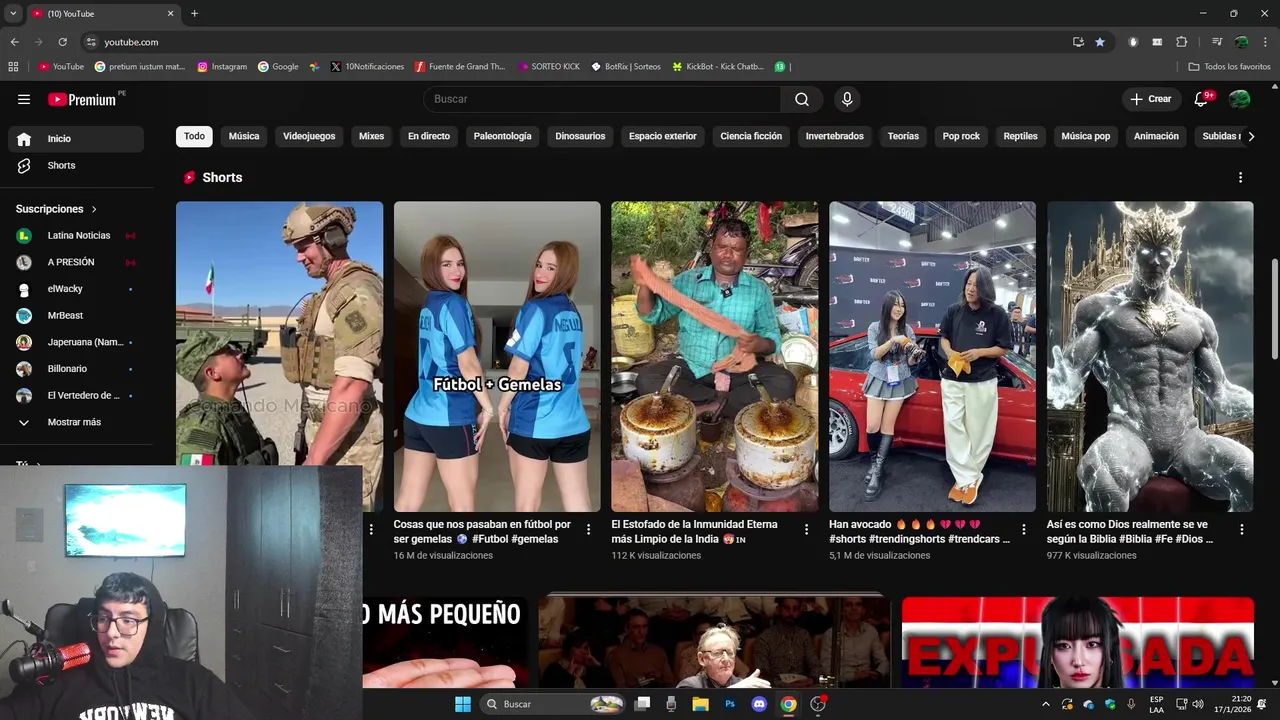Viewport: 1280px width, 720px height.
Task: Select the Mixes filter chip
Action: click(371, 136)
